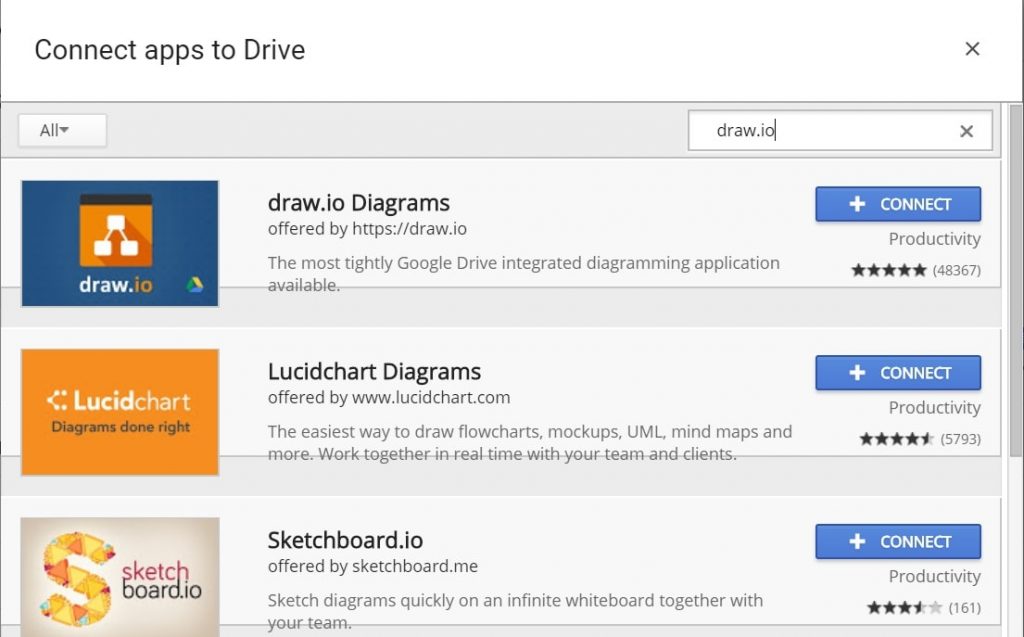Screen dimensions: 1024x637
Task: Click 'offered by www.lucidchart.com' text
Action: click(x=389, y=397)
